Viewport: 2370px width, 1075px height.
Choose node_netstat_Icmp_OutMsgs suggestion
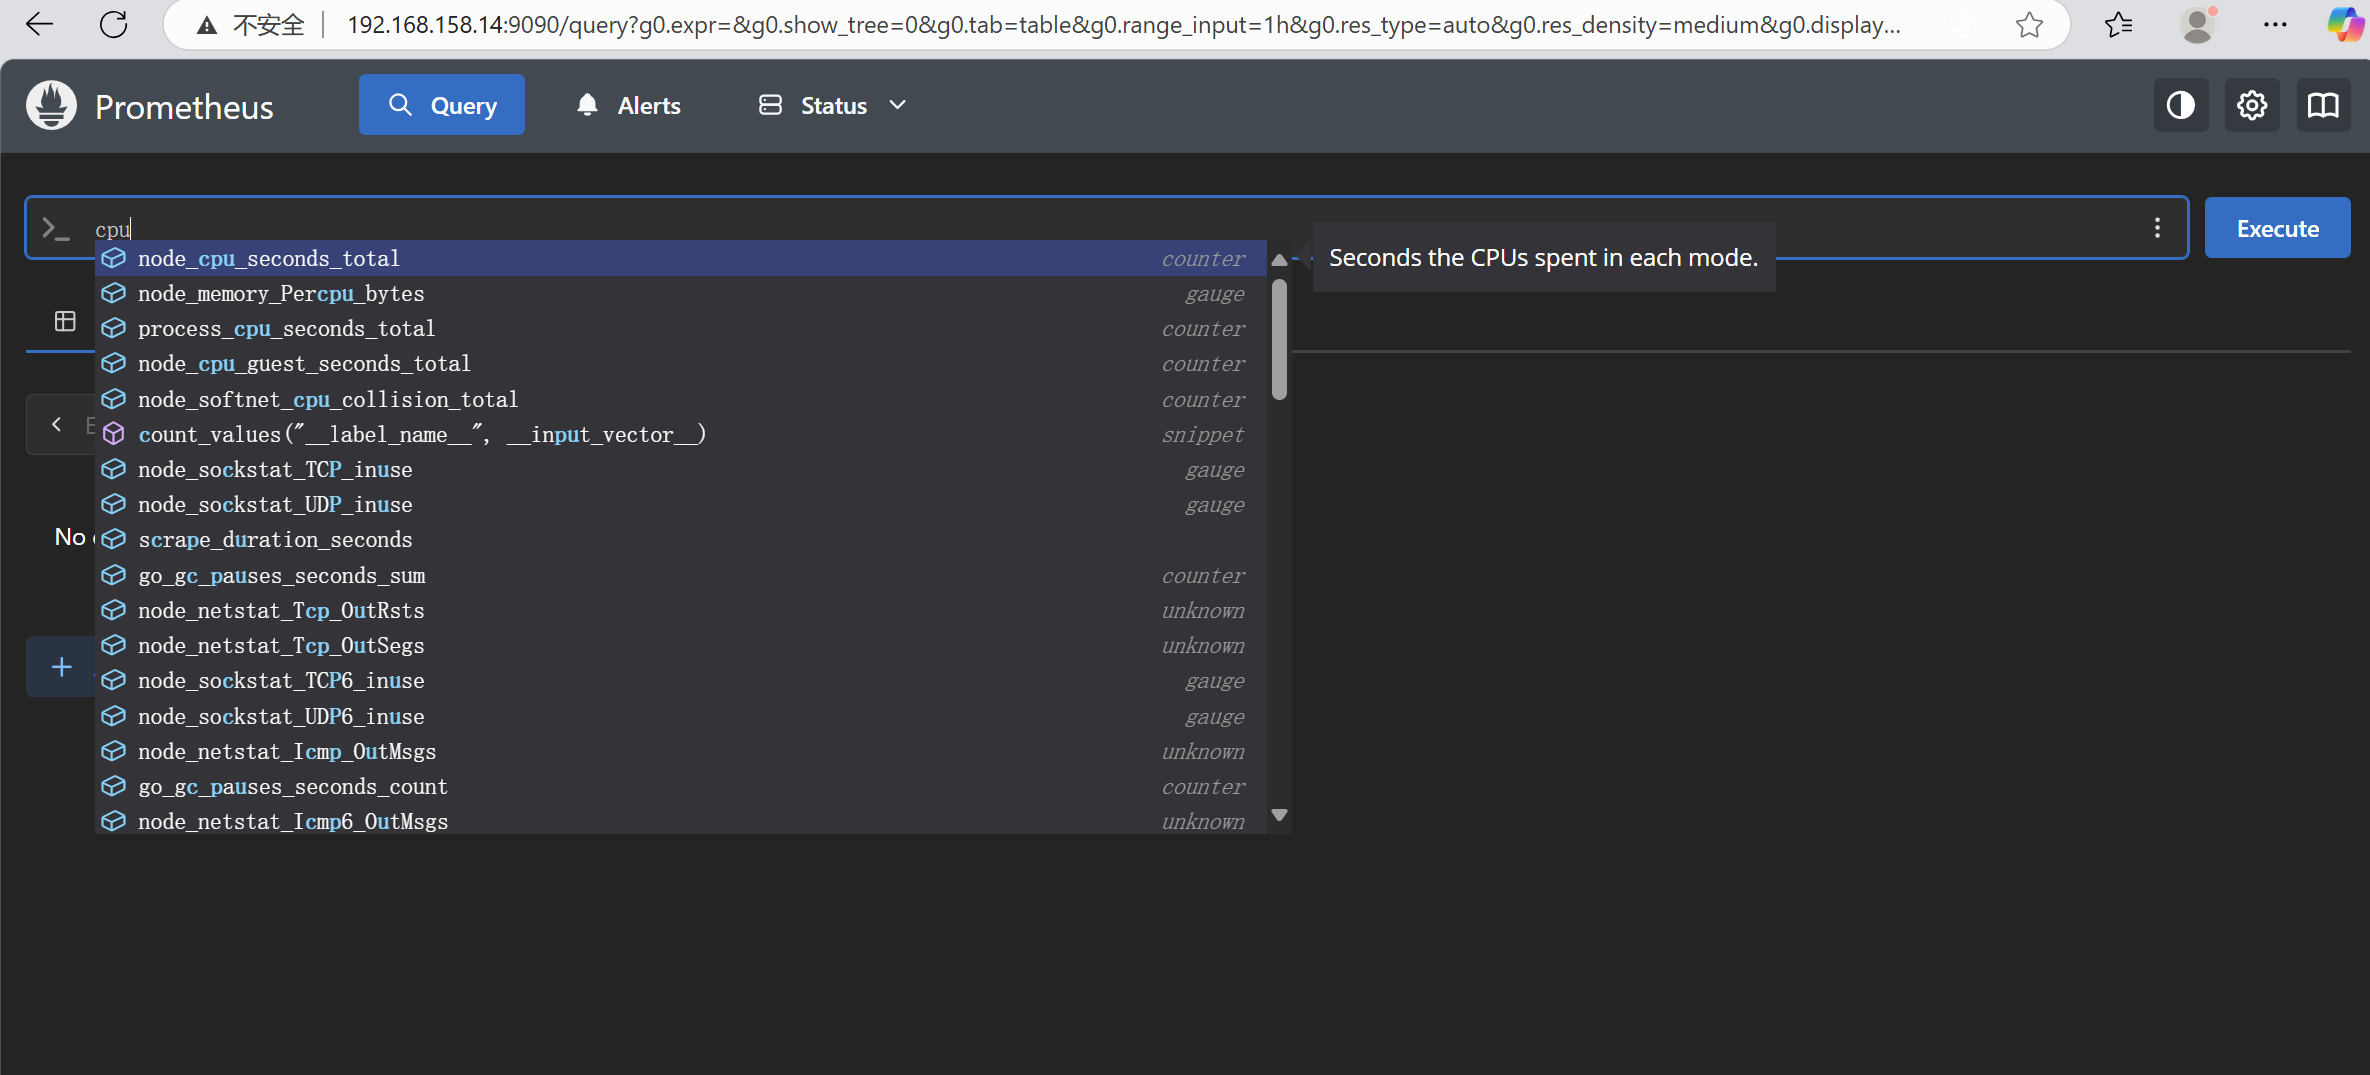681,752
